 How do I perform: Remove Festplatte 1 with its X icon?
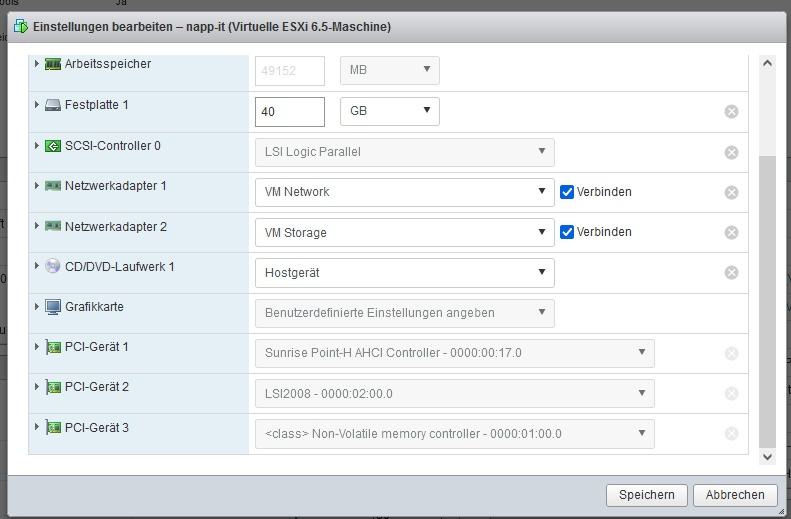click(x=731, y=111)
